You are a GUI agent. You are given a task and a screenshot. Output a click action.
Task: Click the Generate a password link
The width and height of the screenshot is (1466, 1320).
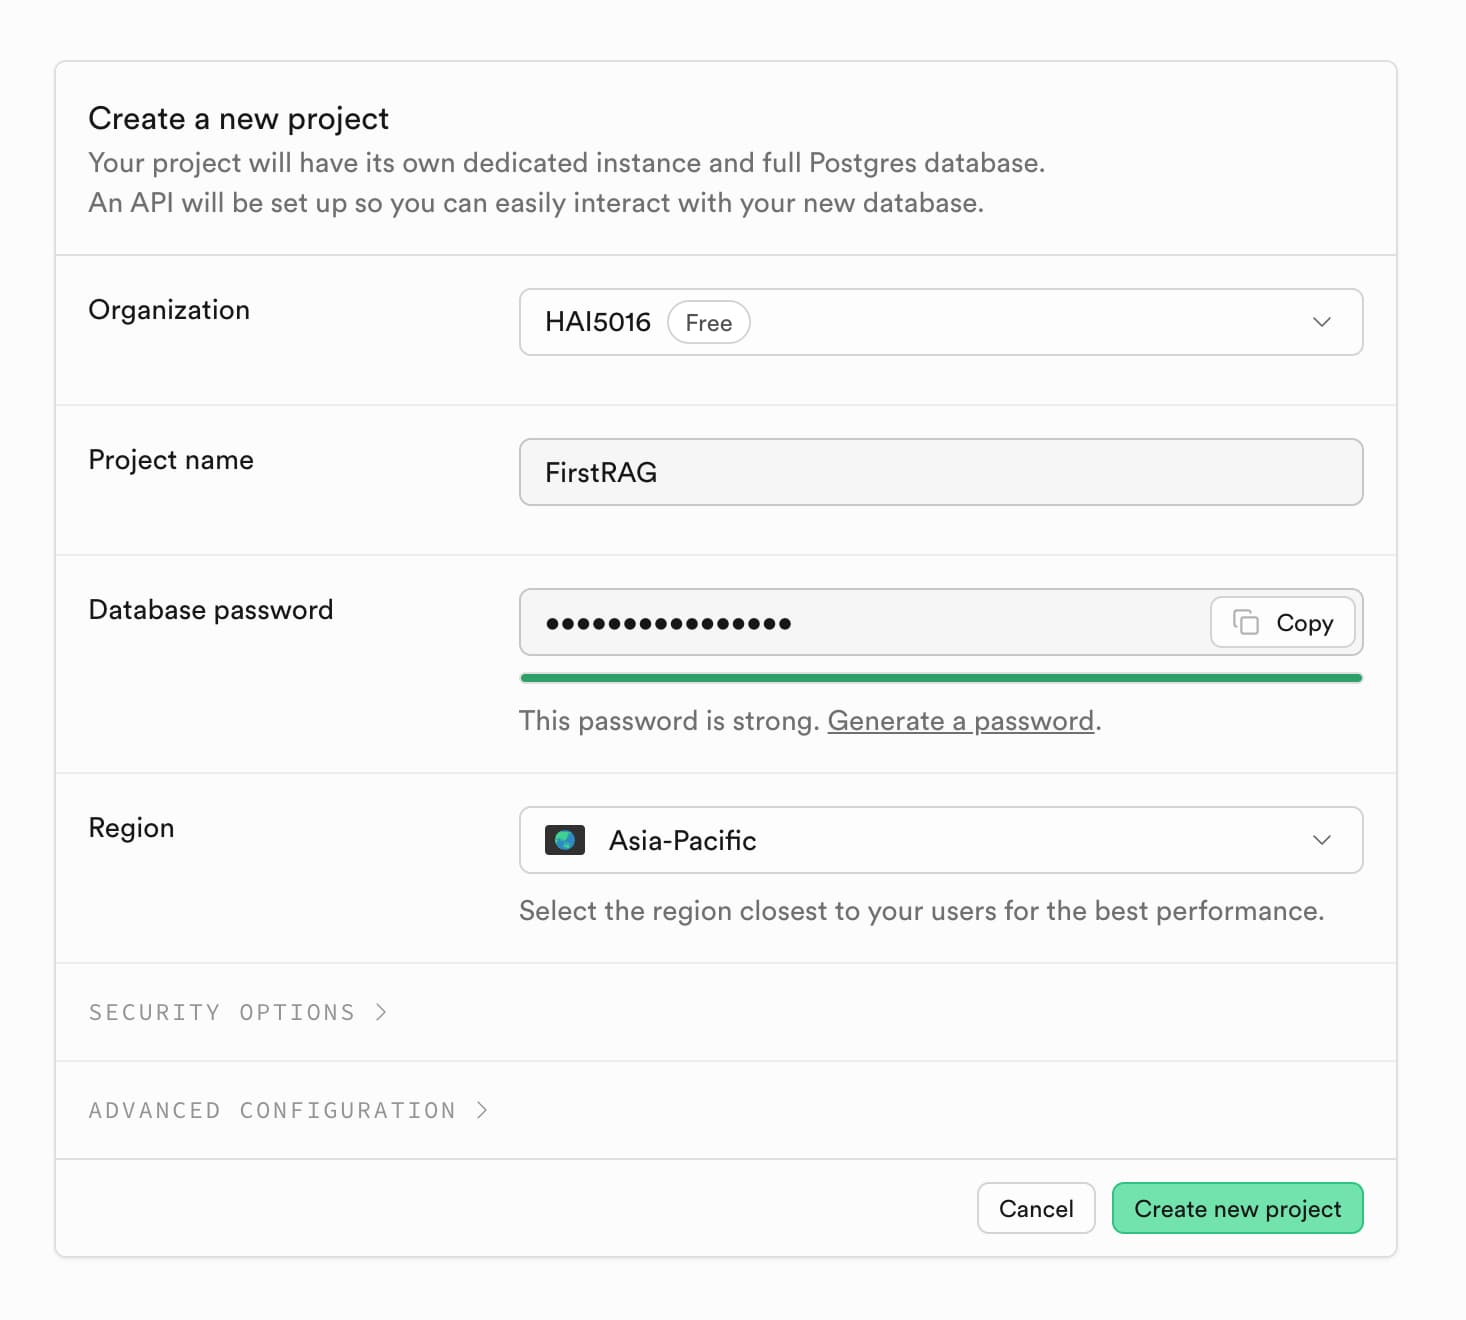coord(960,721)
